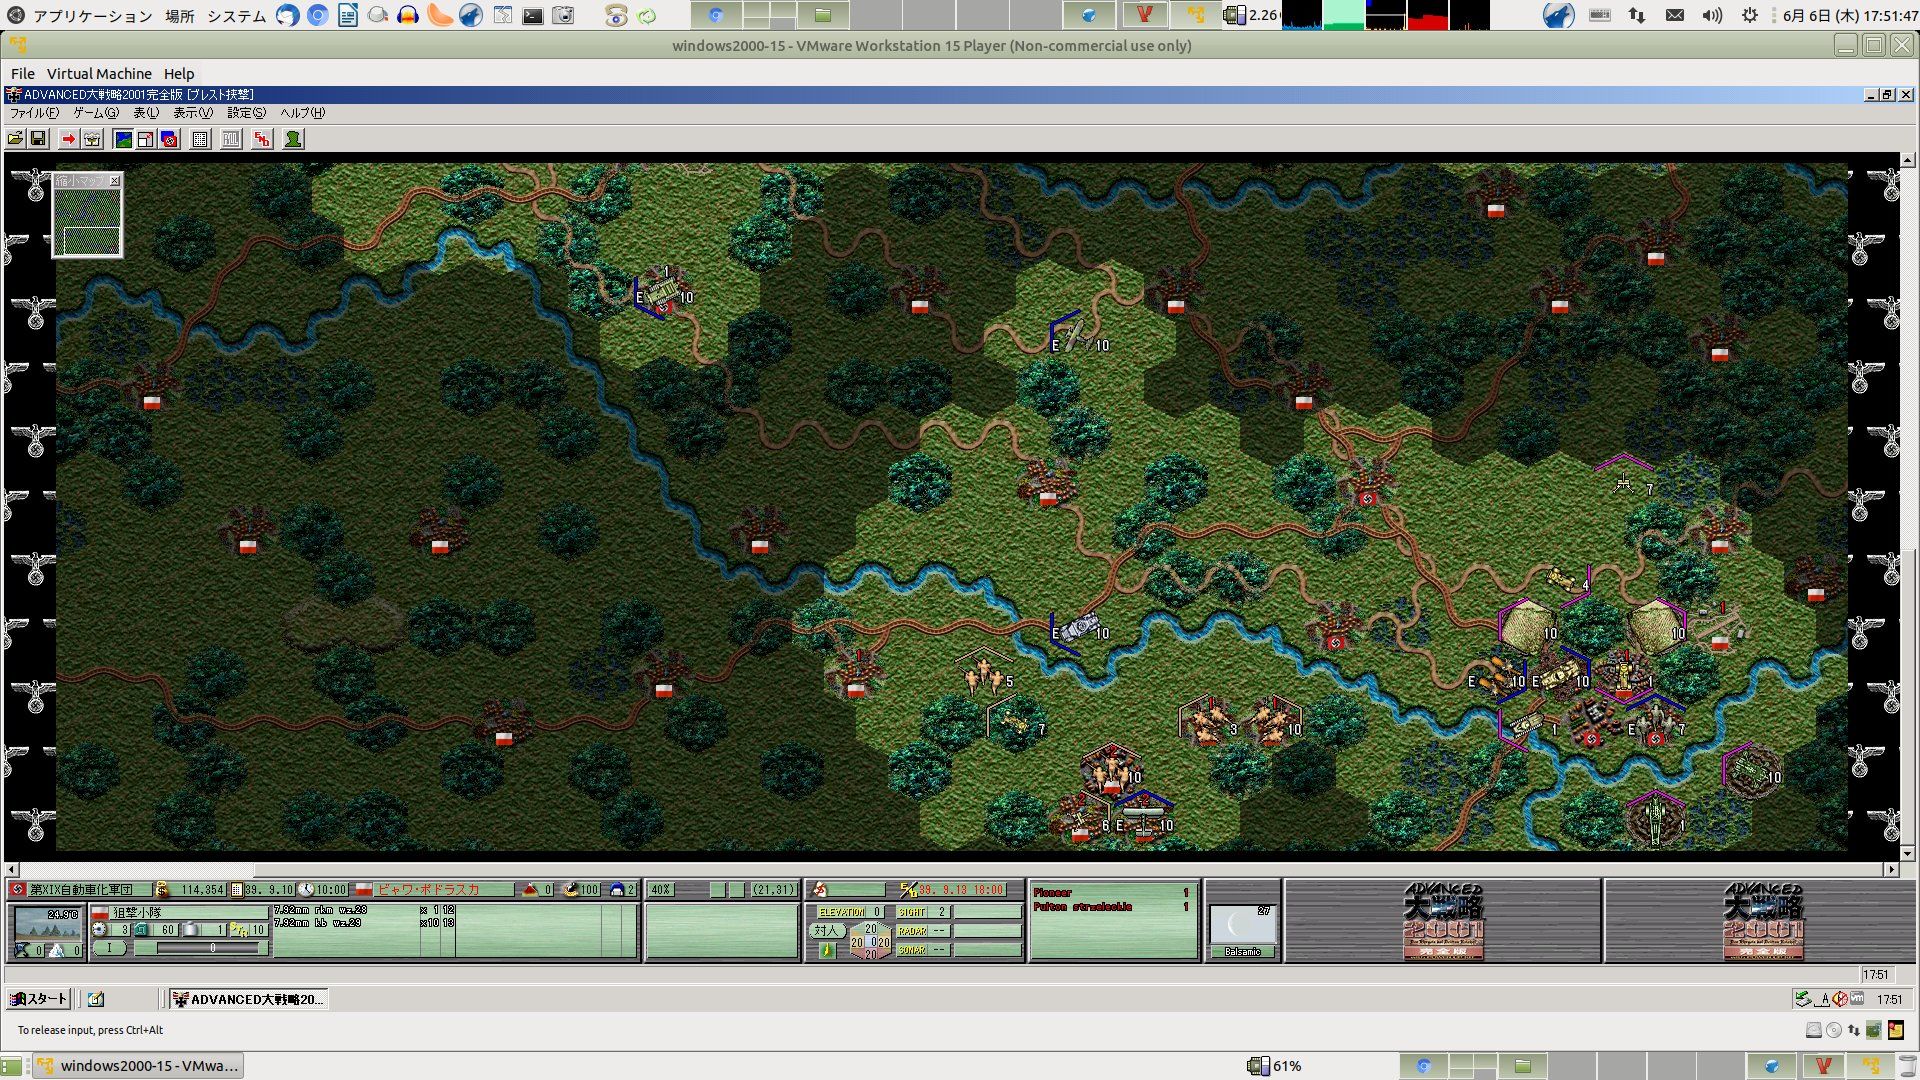The width and height of the screenshot is (1920, 1080).
Task: Click the network up-down arrows indicator
Action: pos(1637,15)
